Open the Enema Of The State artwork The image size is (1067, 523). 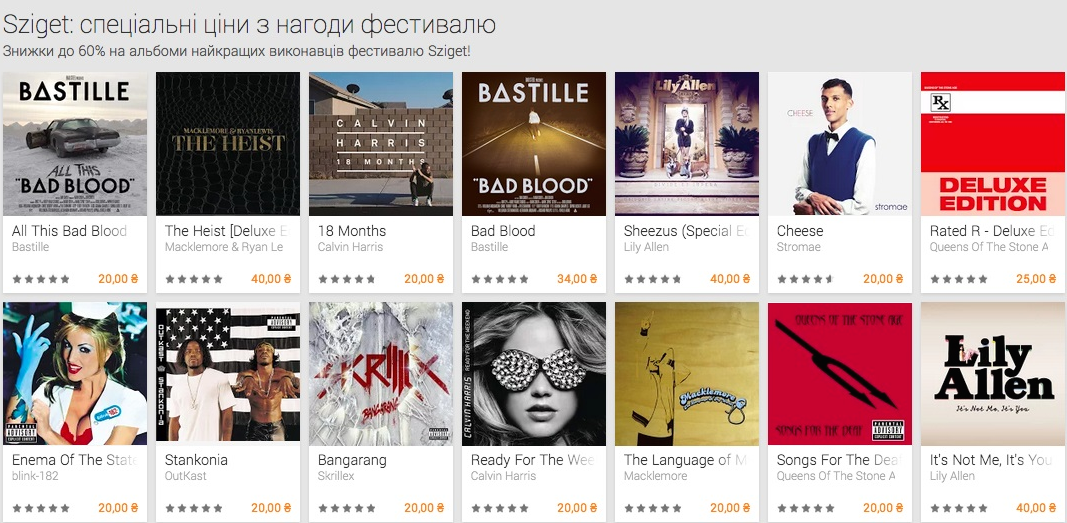[x=75, y=374]
